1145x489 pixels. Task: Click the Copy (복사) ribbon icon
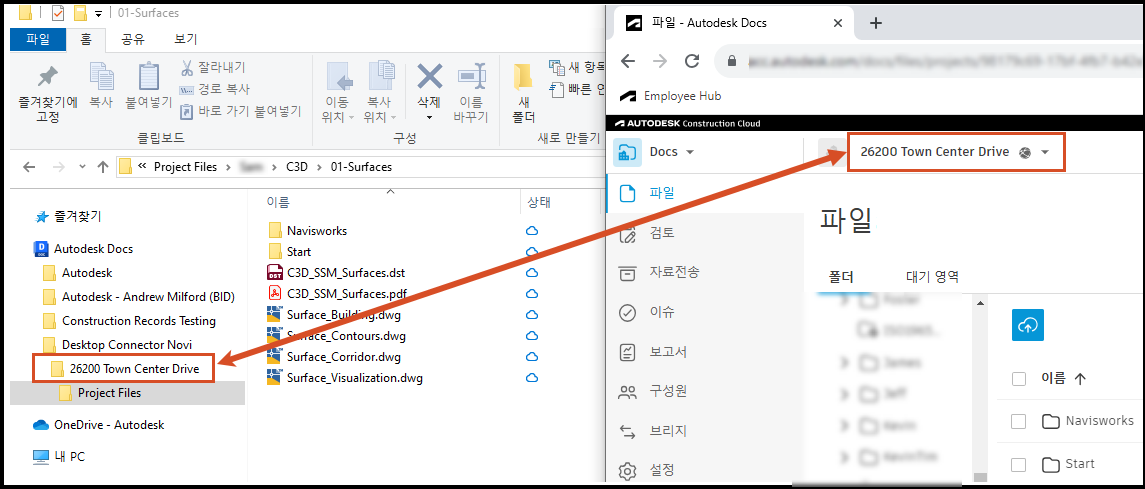pos(101,77)
